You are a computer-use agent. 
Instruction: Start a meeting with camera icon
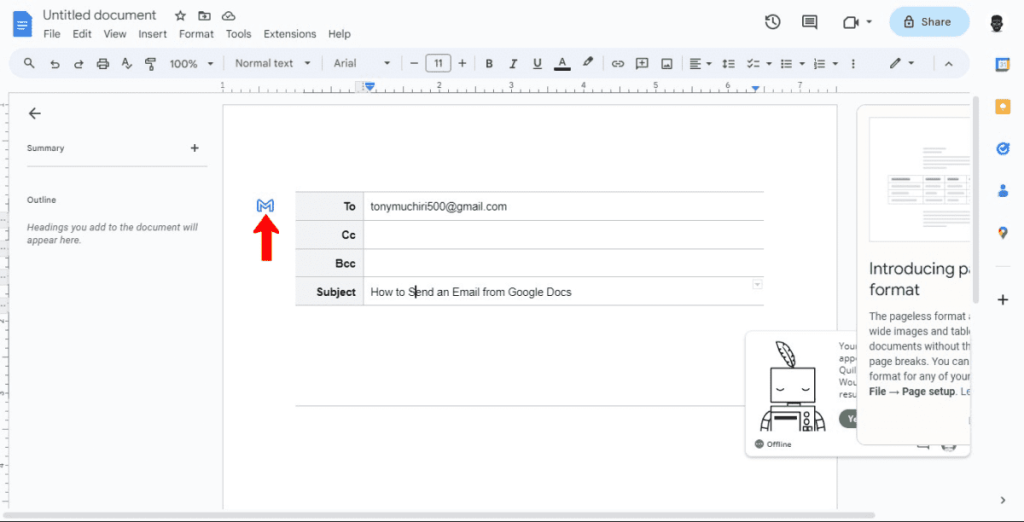[850, 22]
